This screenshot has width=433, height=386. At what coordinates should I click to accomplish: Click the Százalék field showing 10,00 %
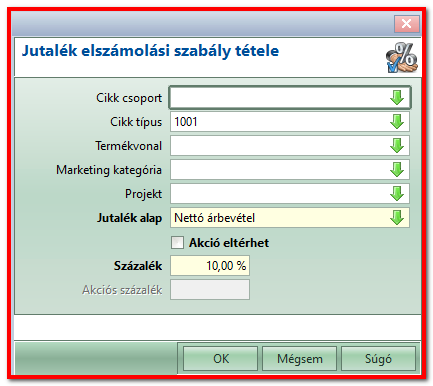(x=210, y=266)
